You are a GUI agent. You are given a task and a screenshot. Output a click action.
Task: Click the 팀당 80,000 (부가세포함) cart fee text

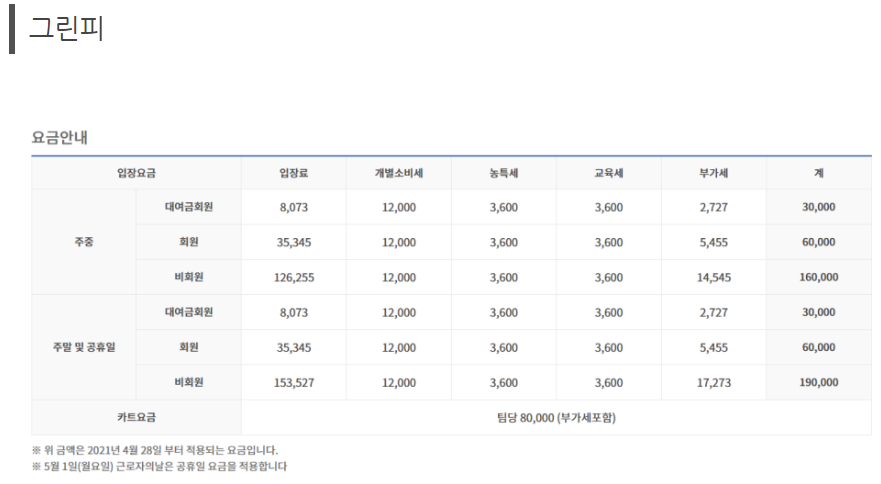point(556,418)
